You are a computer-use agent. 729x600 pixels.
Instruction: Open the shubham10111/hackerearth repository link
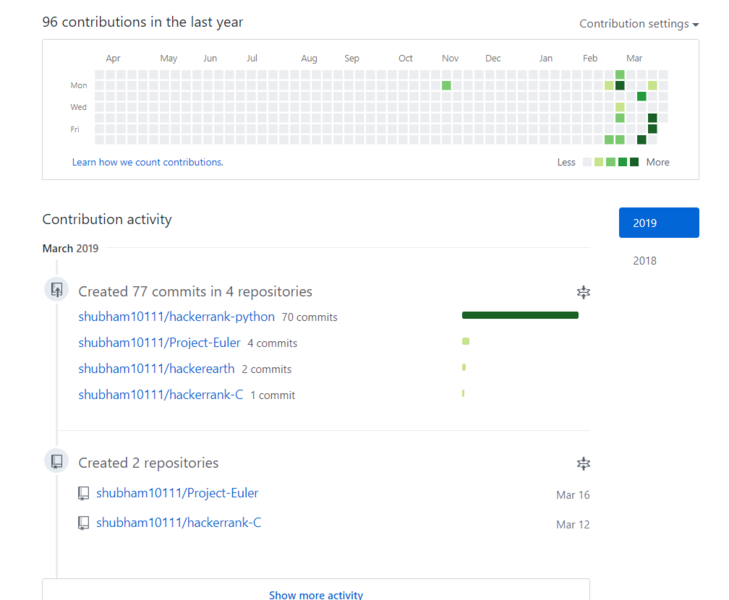tap(156, 369)
